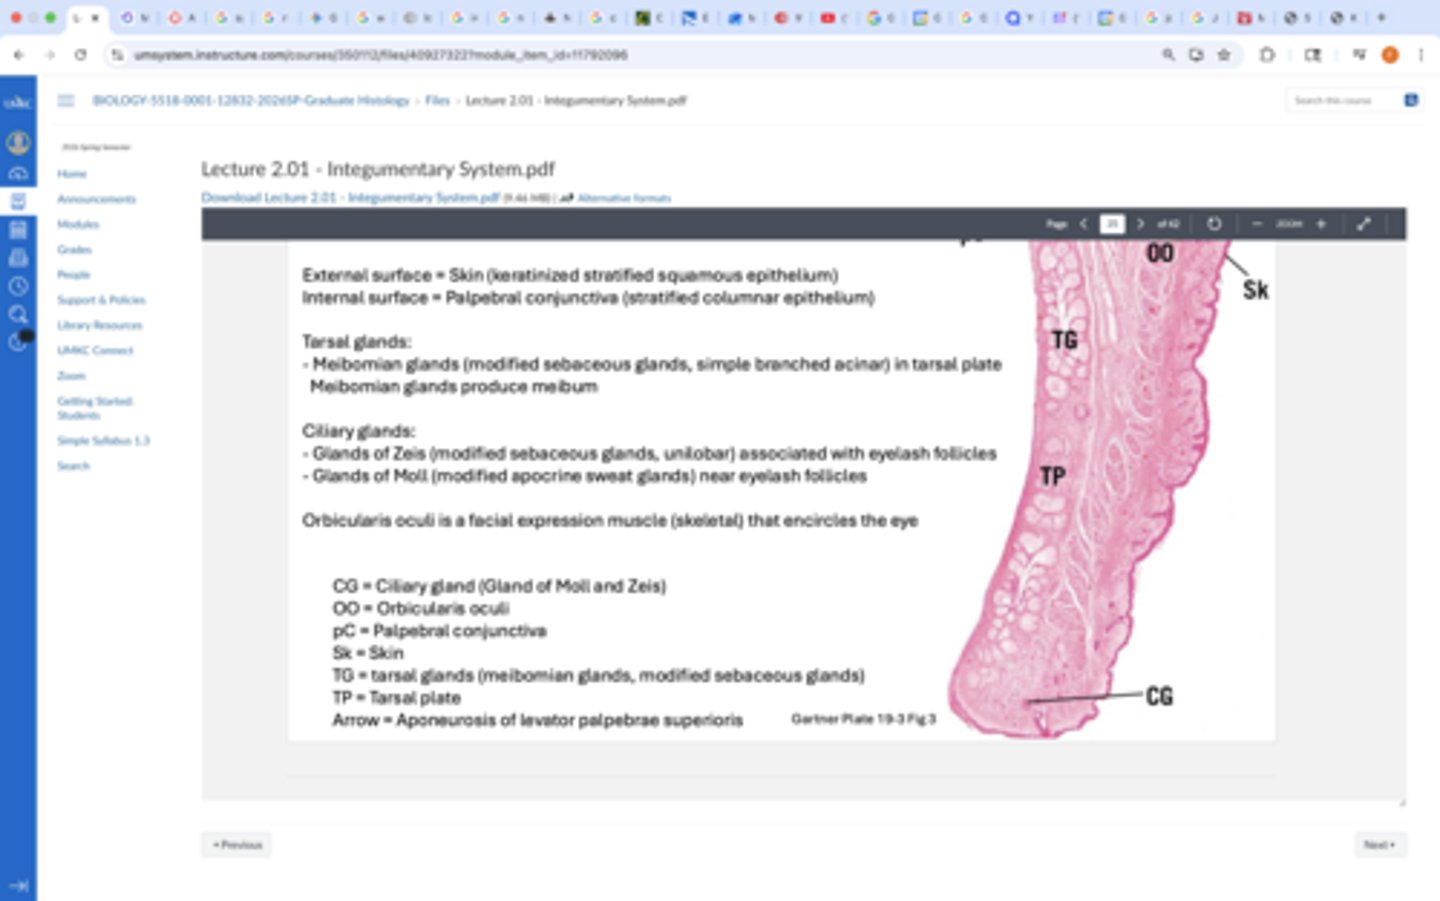Open the Chrome three-dot menu
The image size is (1440, 901).
[x=1421, y=55]
